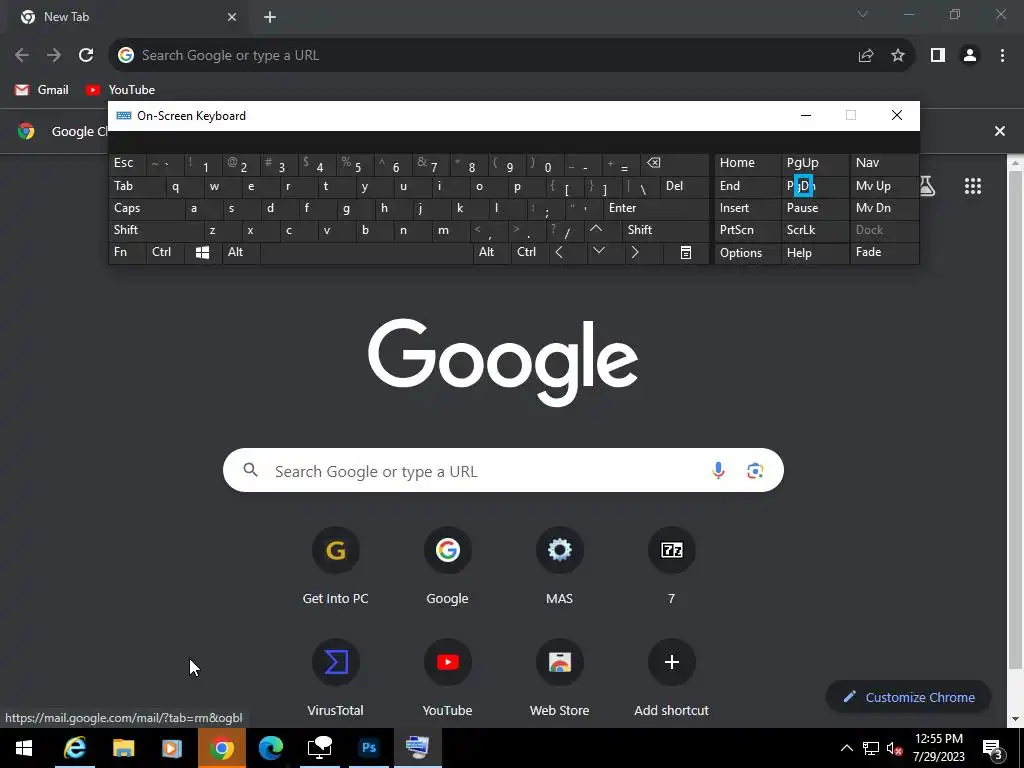Open the 7 shortcut tile

point(671,566)
